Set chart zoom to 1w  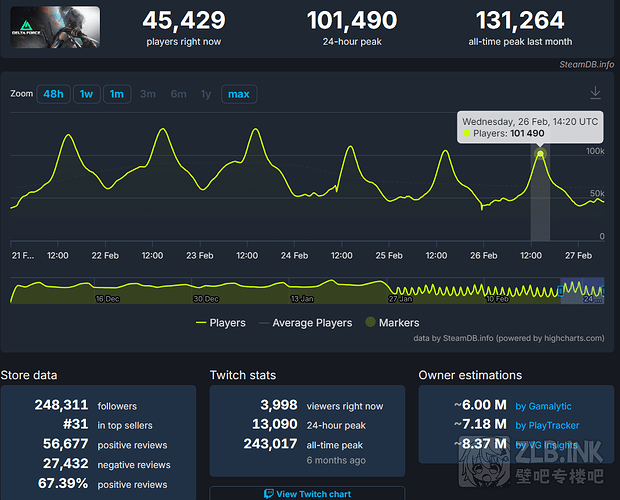[87, 94]
